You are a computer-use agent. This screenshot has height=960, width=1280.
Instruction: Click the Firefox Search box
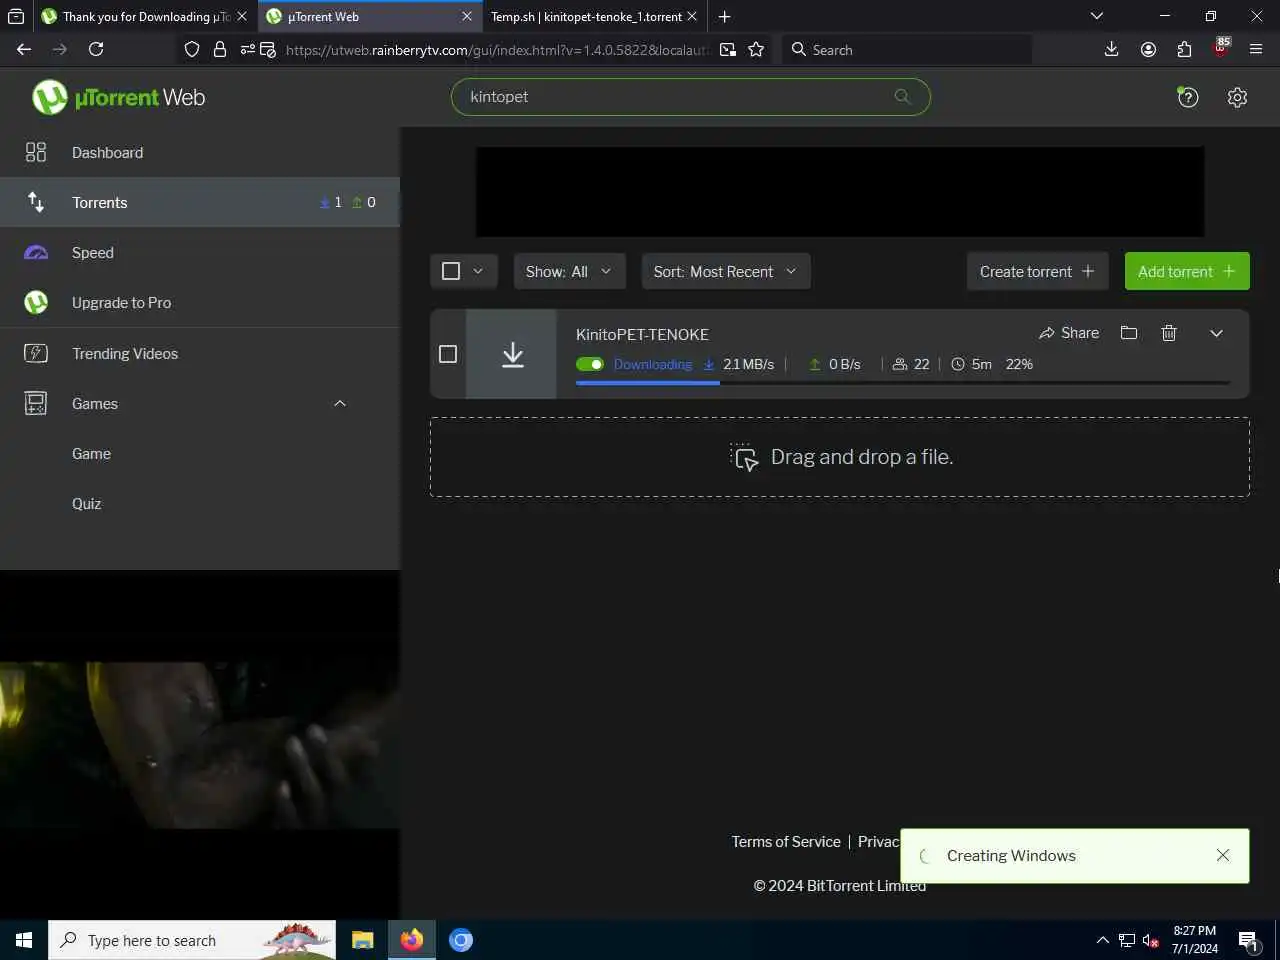(x=907, y=49)
